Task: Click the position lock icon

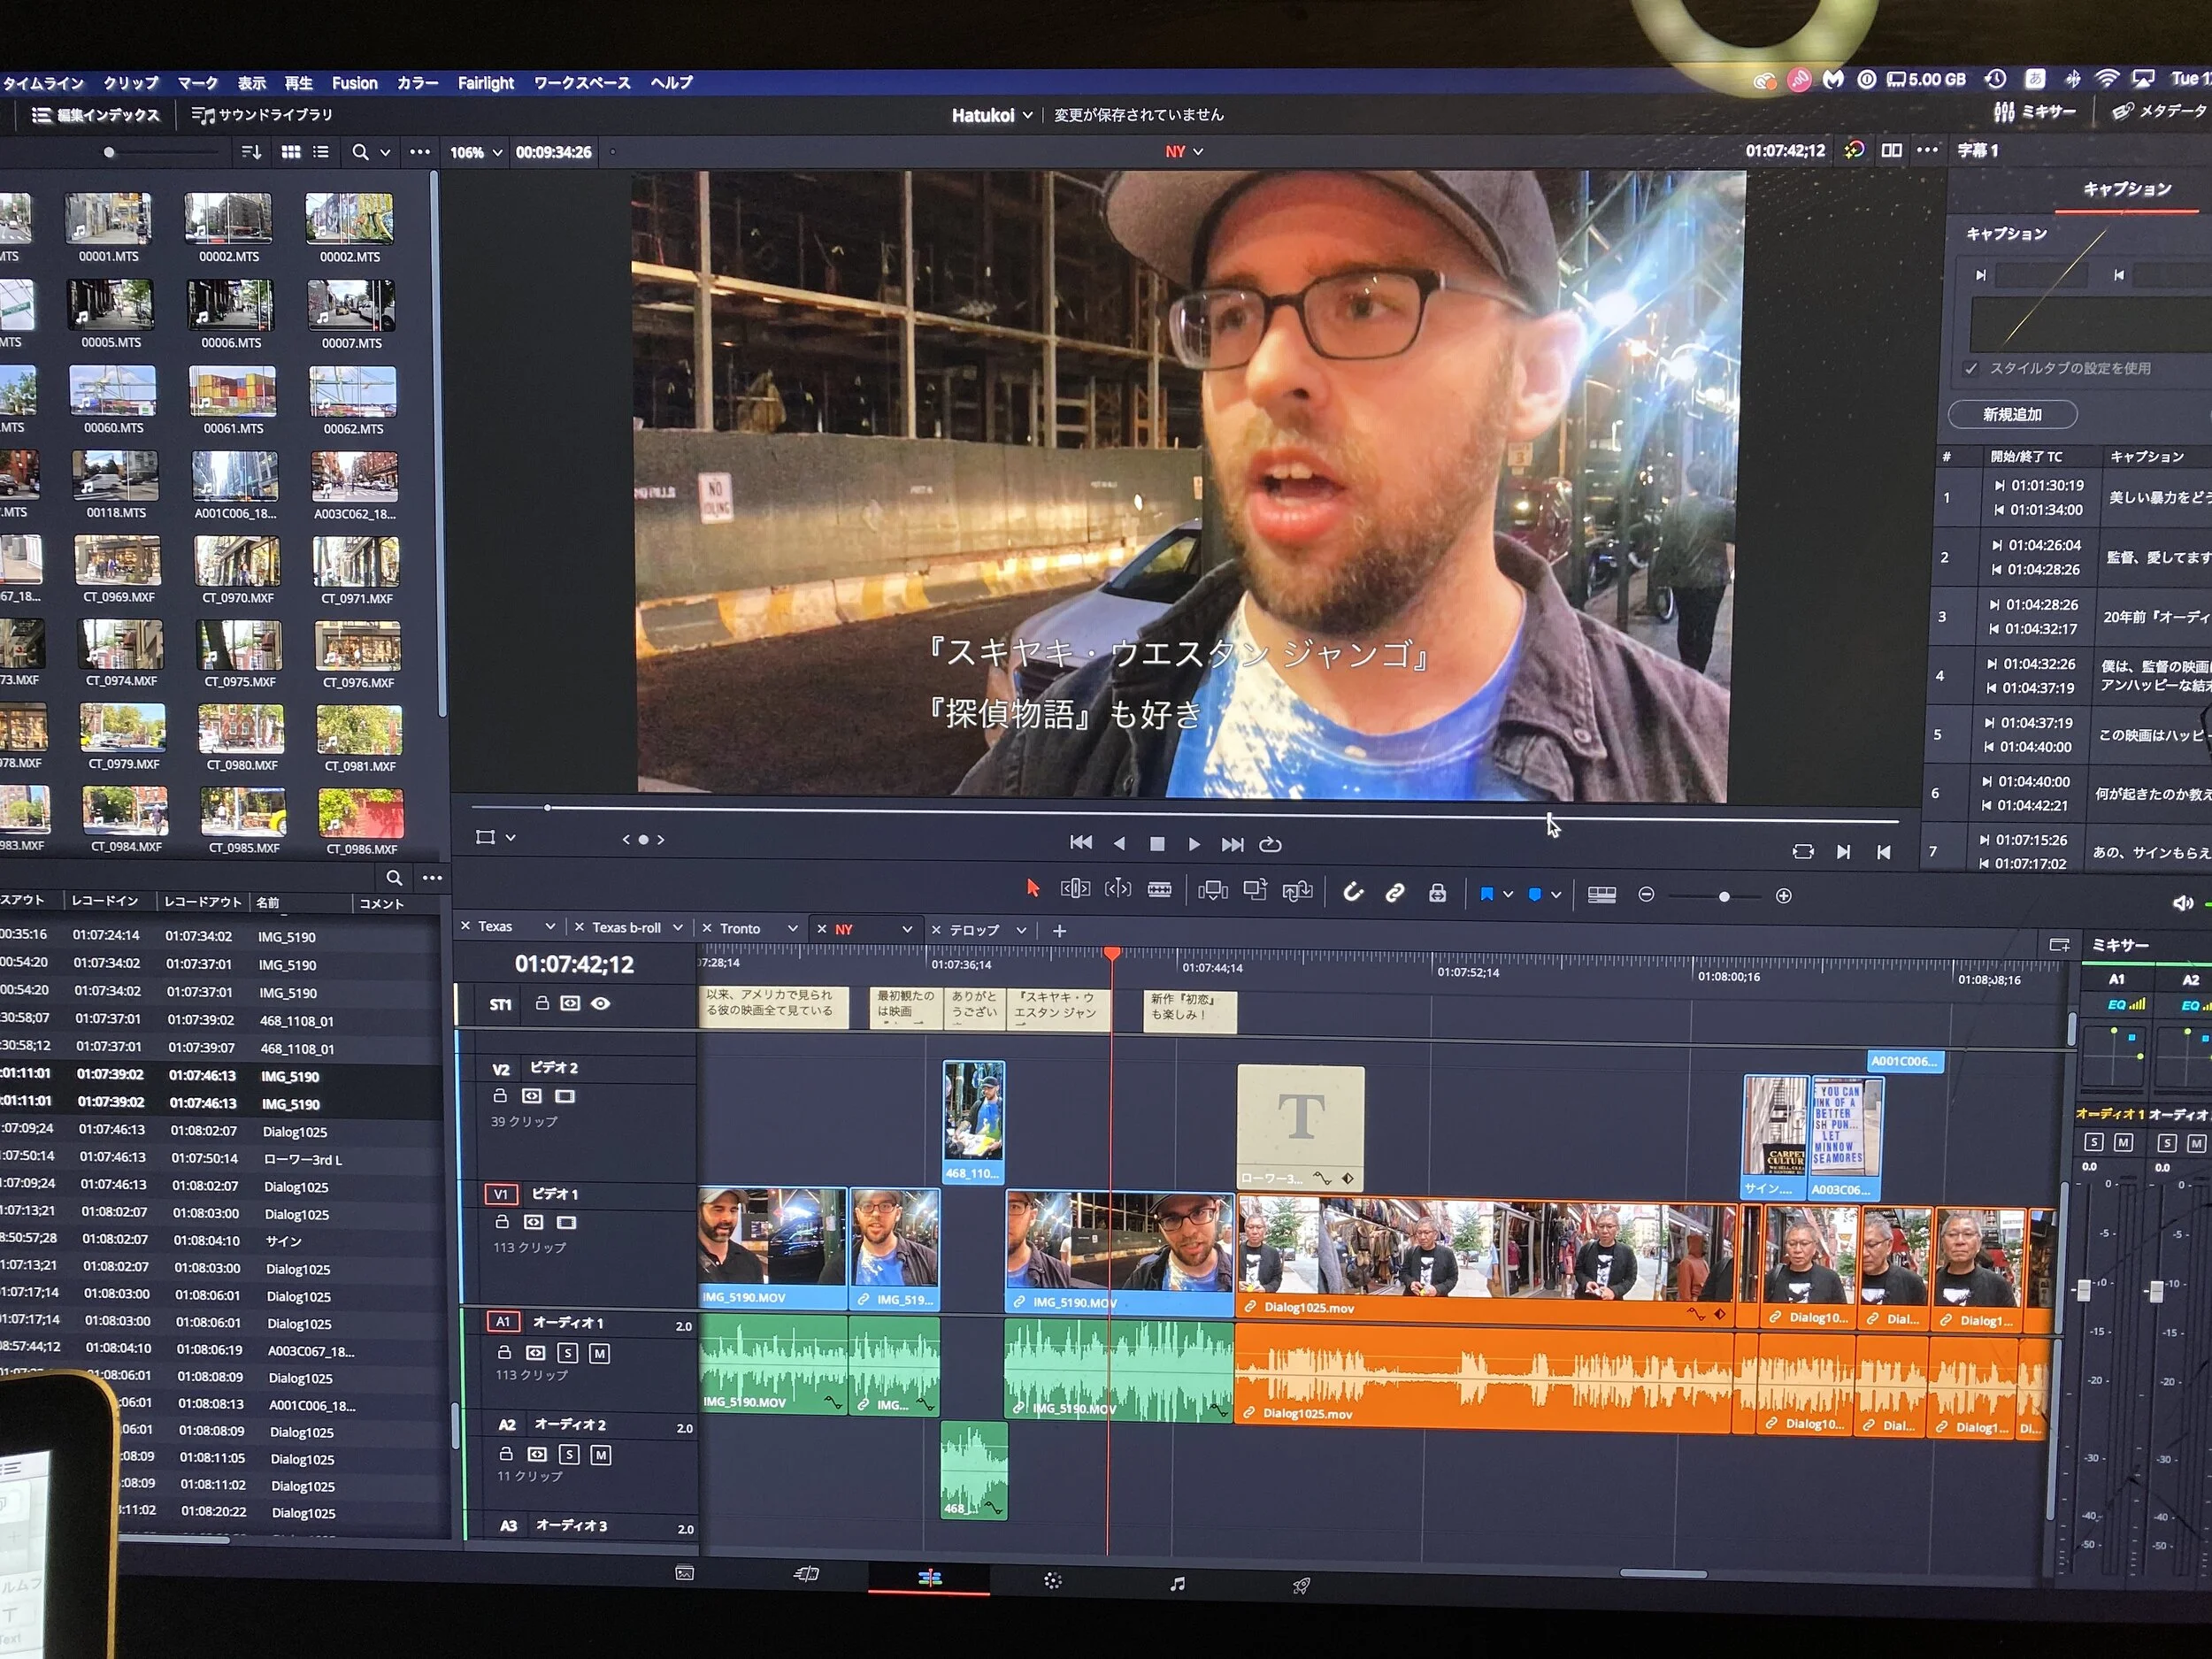Action: pos(1437,893)
